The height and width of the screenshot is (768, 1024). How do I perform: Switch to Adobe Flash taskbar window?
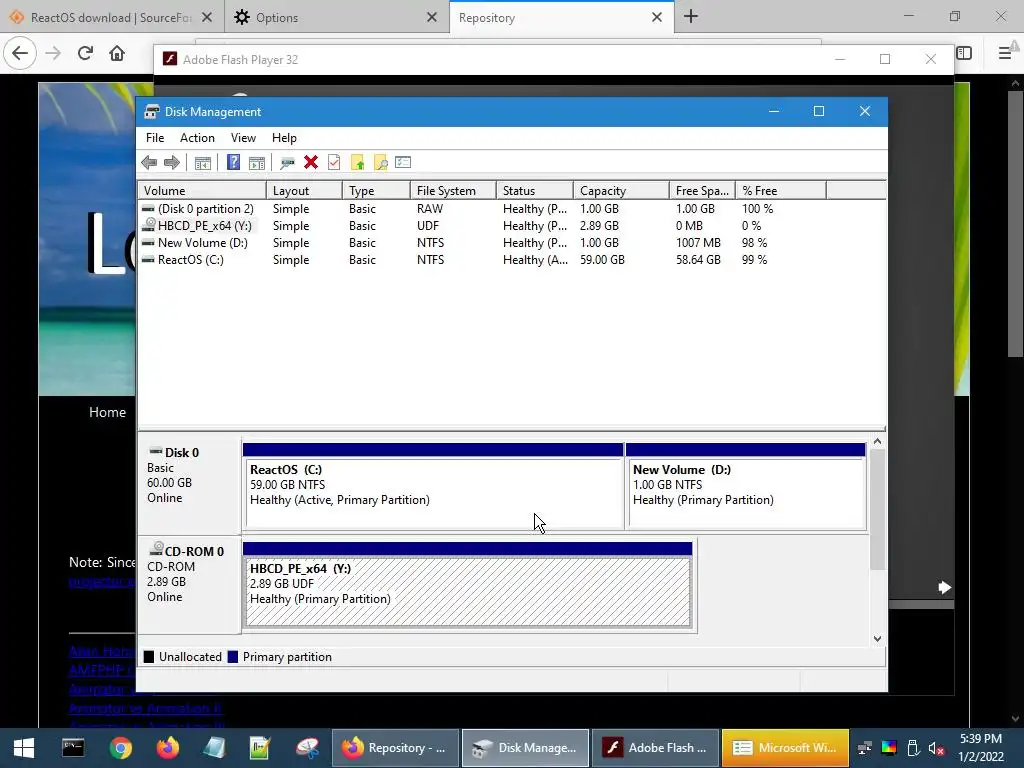coord(655,748)
